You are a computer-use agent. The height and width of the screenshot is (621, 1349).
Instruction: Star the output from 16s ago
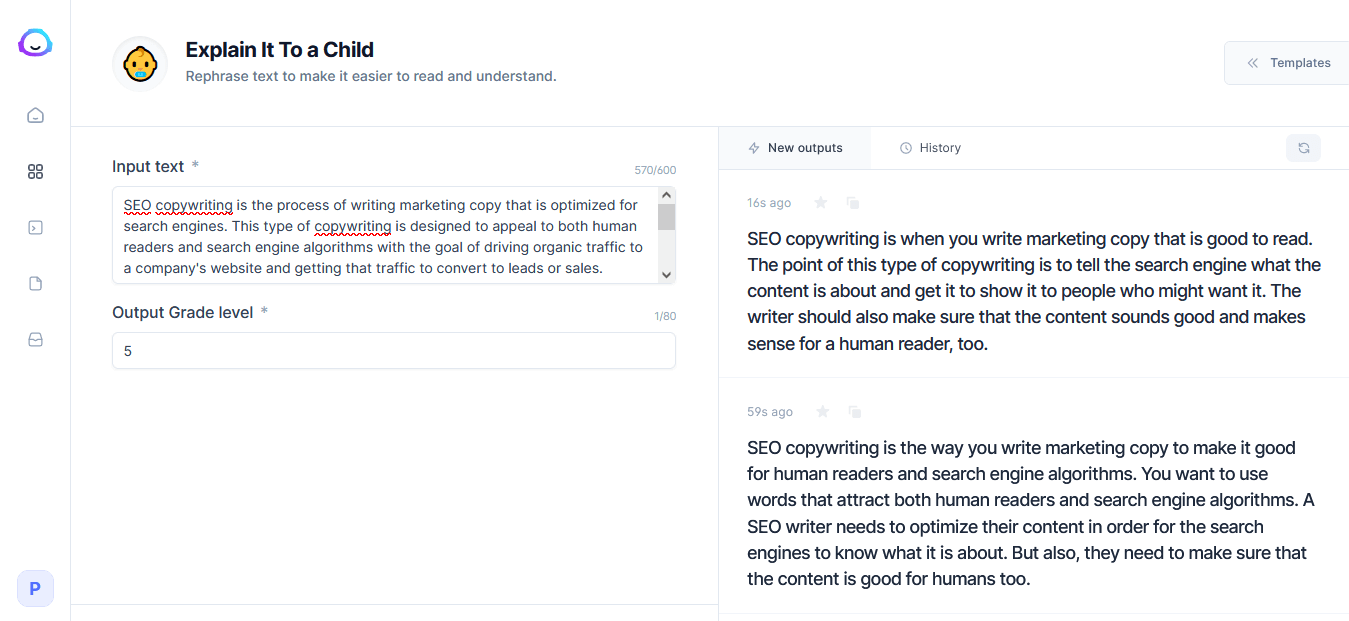coord(821,203)
